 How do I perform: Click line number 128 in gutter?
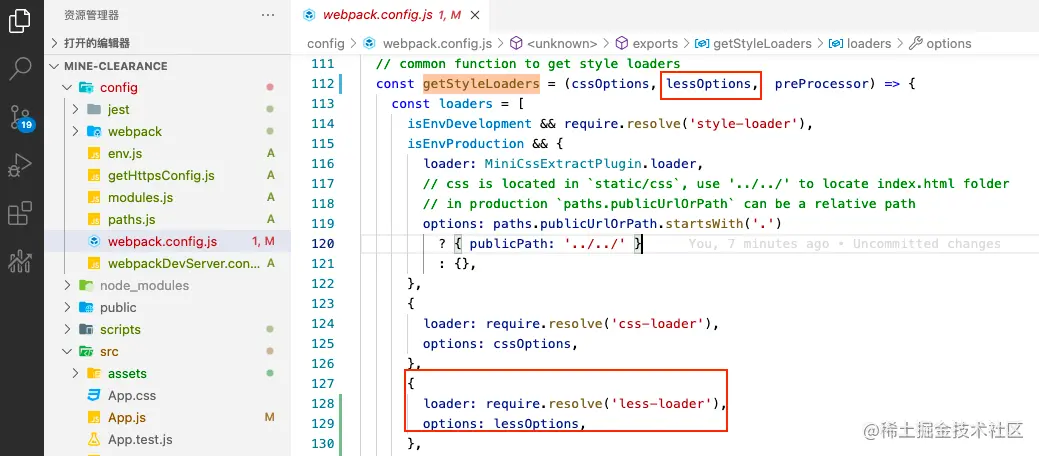(x=323, y=403)
